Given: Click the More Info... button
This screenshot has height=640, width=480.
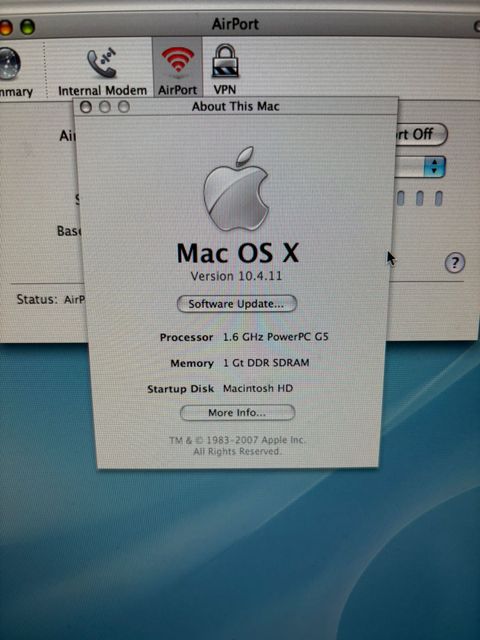Looking at the screenshot, I should point(237,413).
